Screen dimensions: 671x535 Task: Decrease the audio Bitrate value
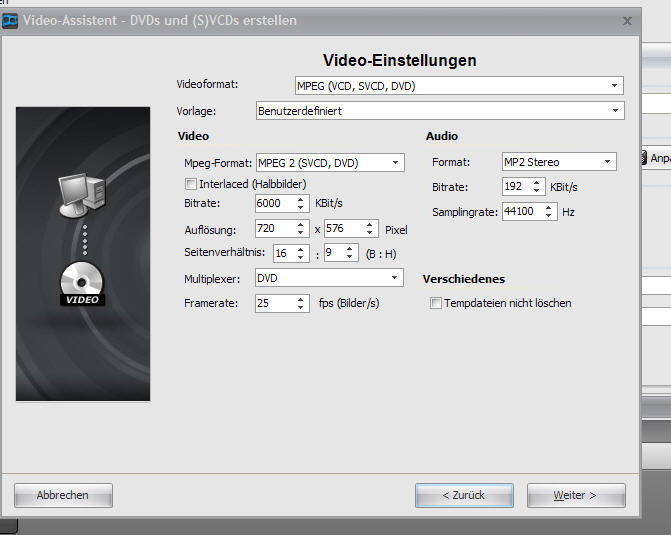pos(538,191)
